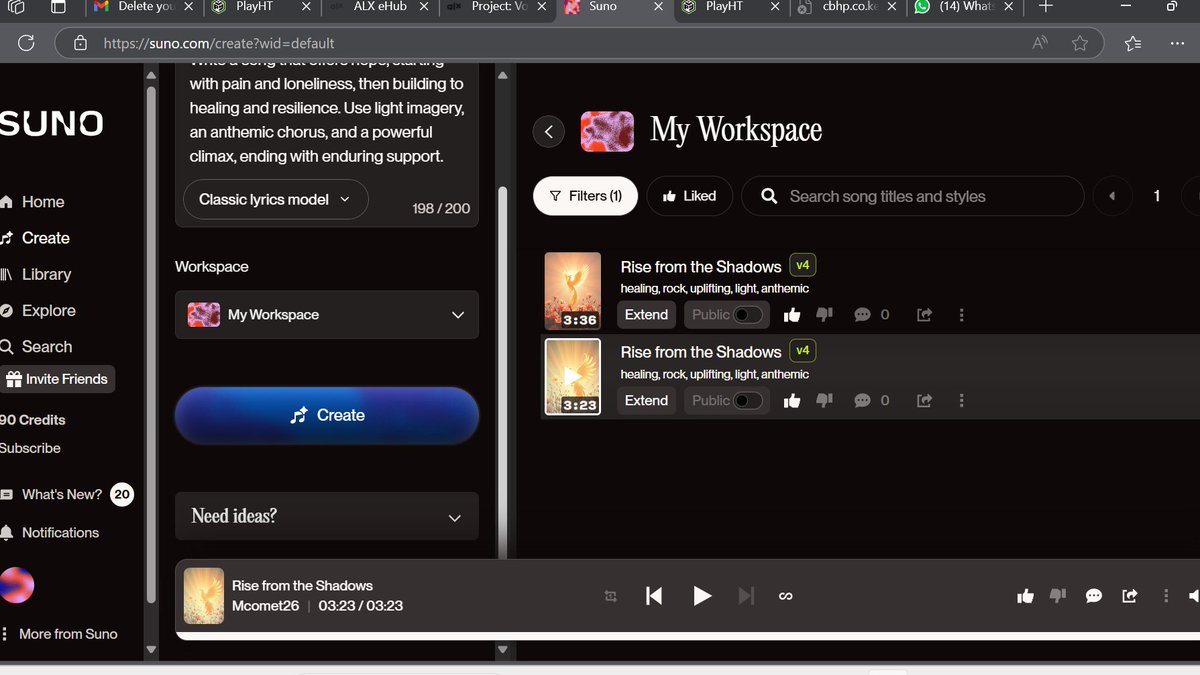Skip to next track in player
This screenshot has width=1200, height=675.
pos(746,596)
